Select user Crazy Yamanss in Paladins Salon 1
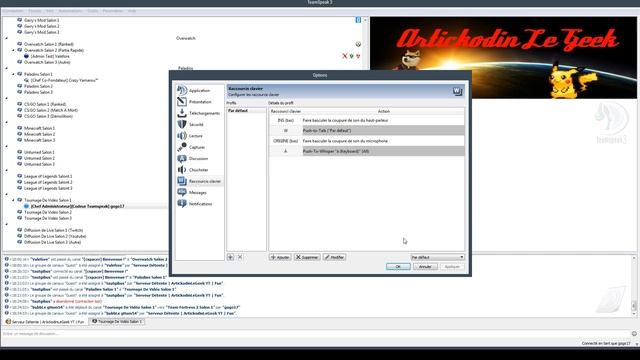Viewport: 640px width, 360px height. 64,80
